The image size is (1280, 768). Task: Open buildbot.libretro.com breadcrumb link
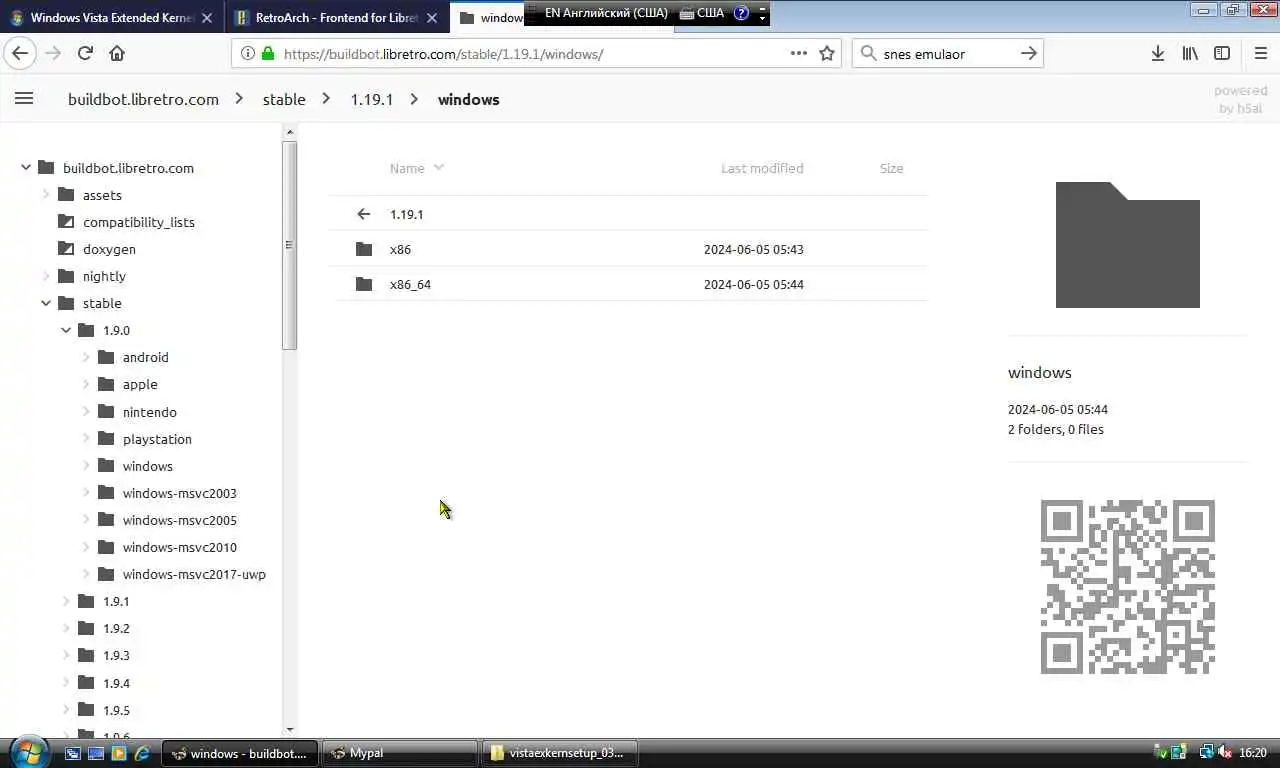point(143,99)
